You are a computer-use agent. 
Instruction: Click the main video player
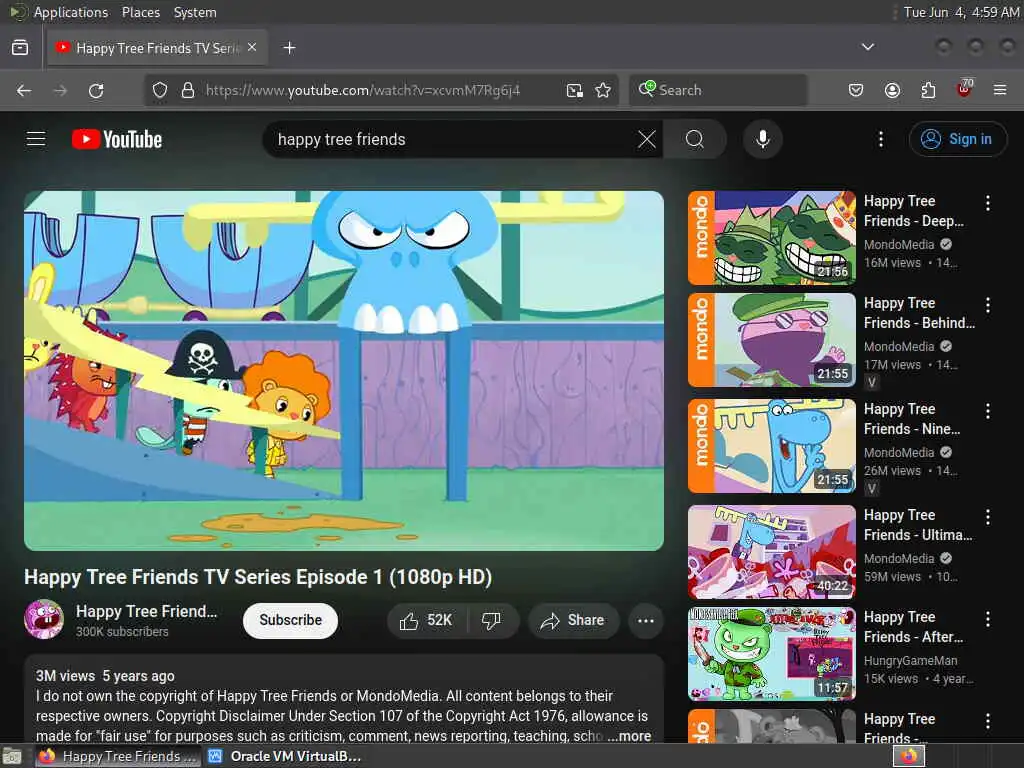344,370
